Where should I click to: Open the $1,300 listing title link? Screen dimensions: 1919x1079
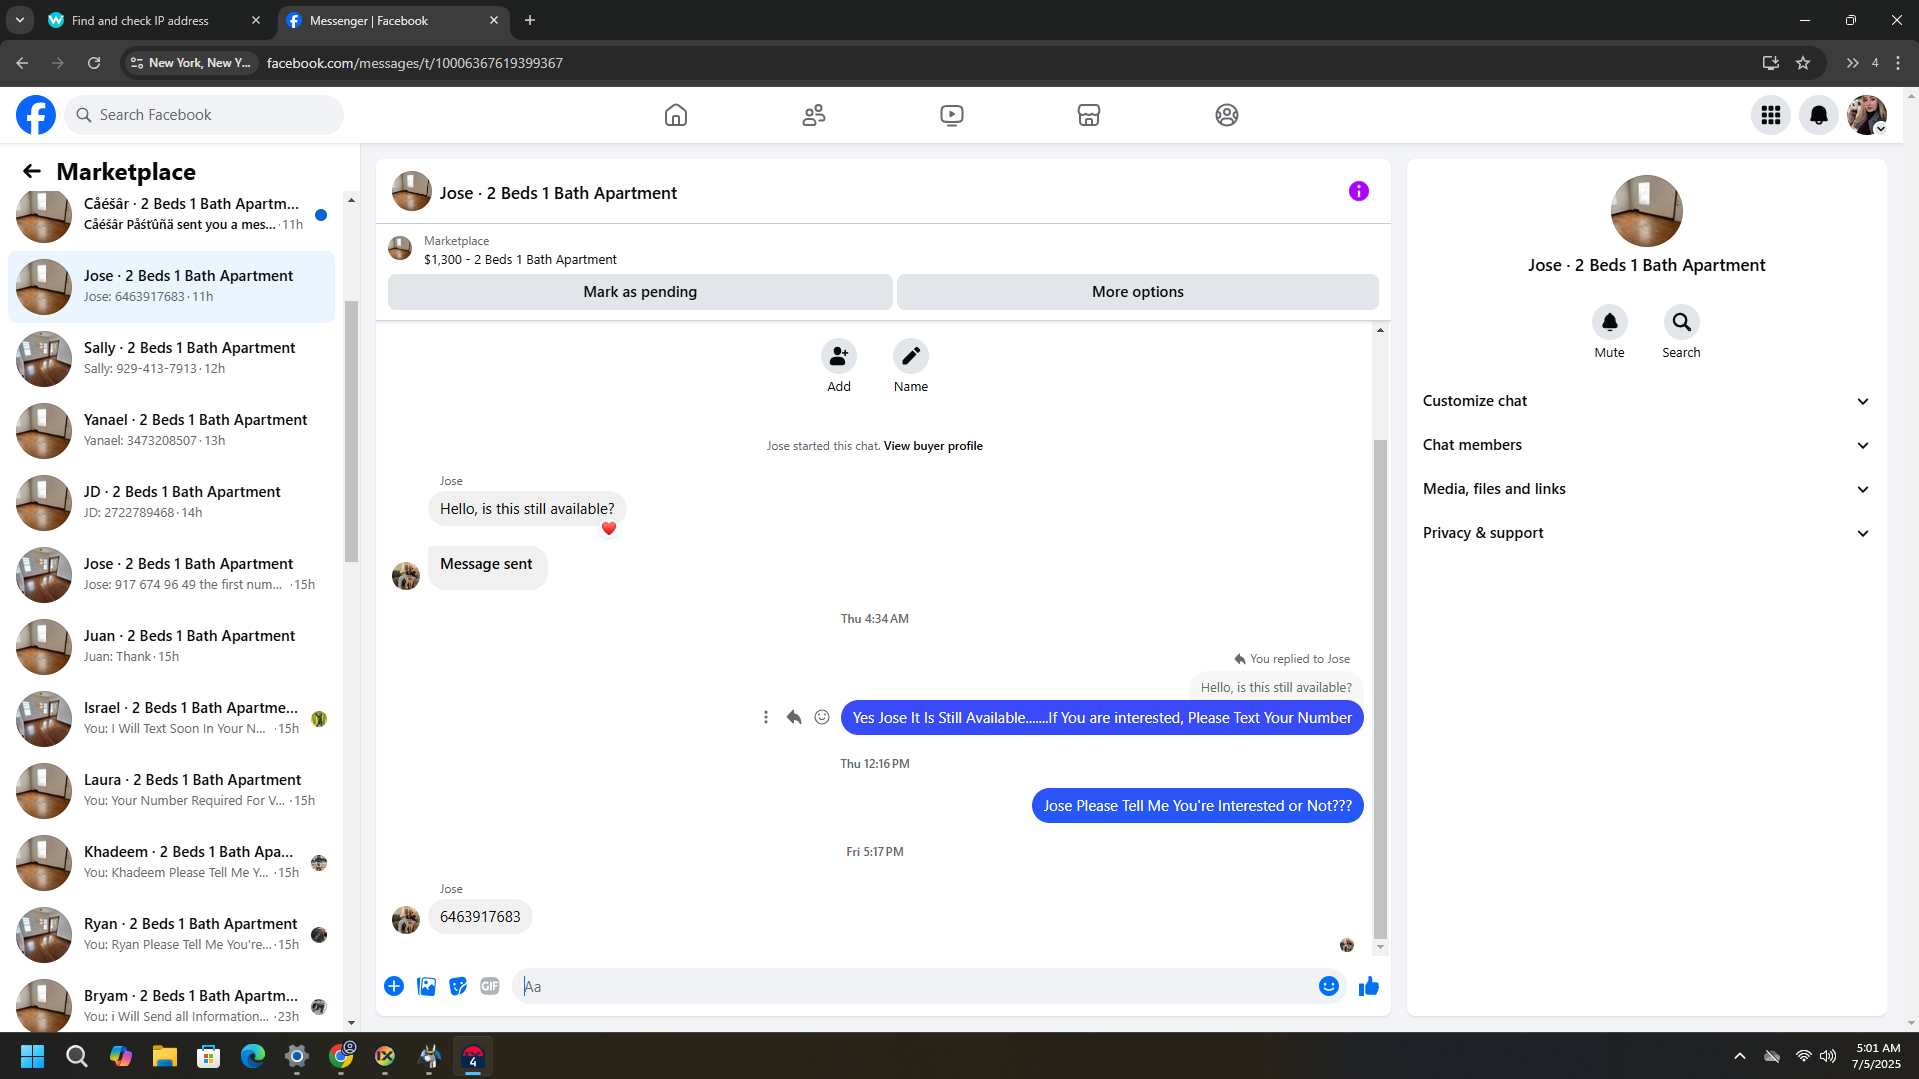520,260
